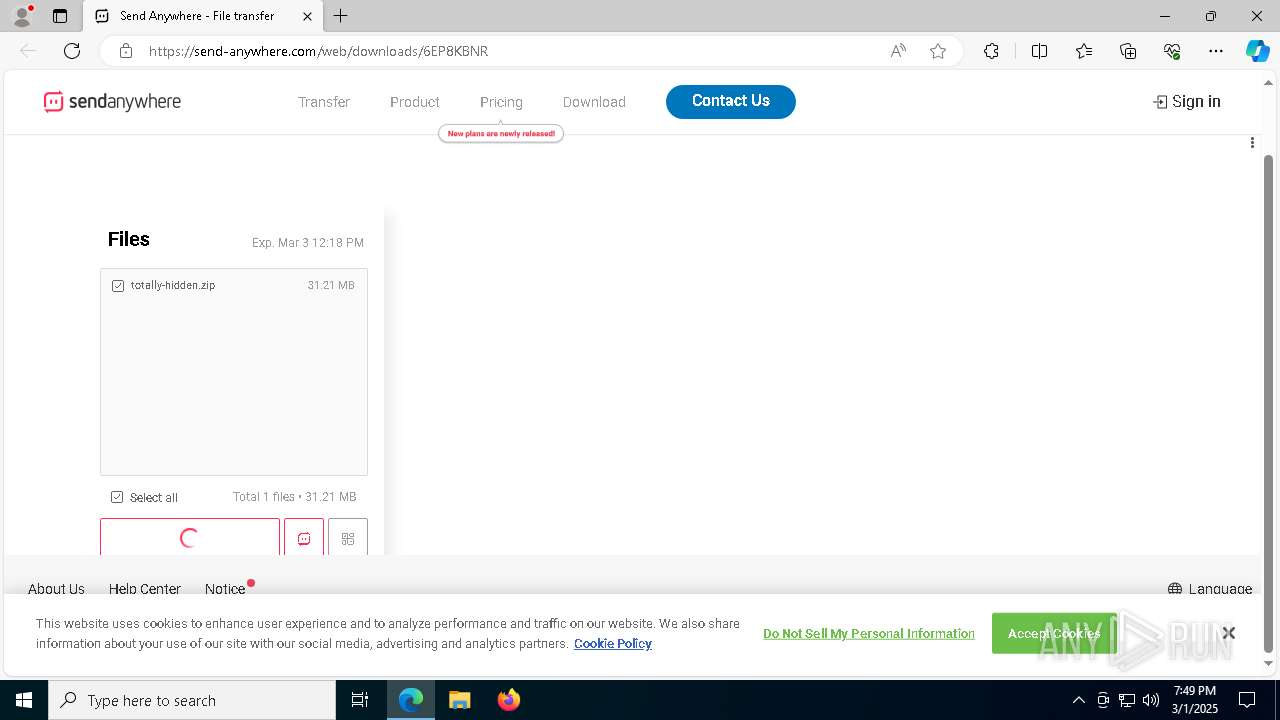Image resolution: width=1280 pixels, height=720 pixels.
Task: Click the 31.21 MB file size text
Action: coord(331,286)
